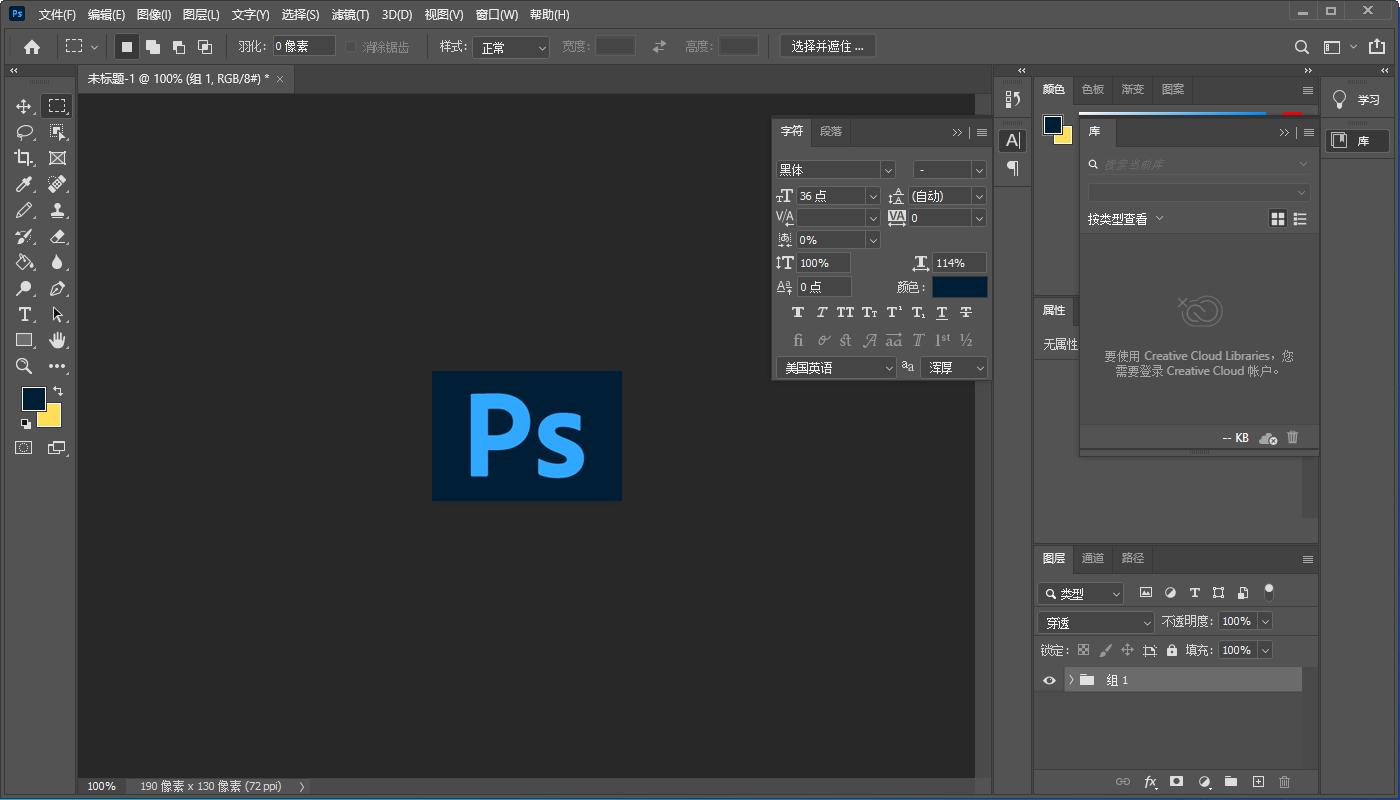The width and height of the screenshot is (1400, 800).
Task: Open the blend mode dropdown in Layers panel
Action: [1095, 620]
